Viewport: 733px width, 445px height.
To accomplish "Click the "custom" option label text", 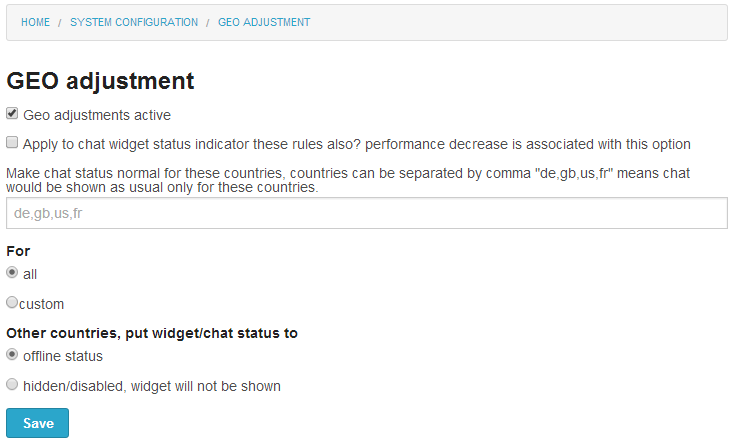I will pyautogui.click(x=42, y=304).
